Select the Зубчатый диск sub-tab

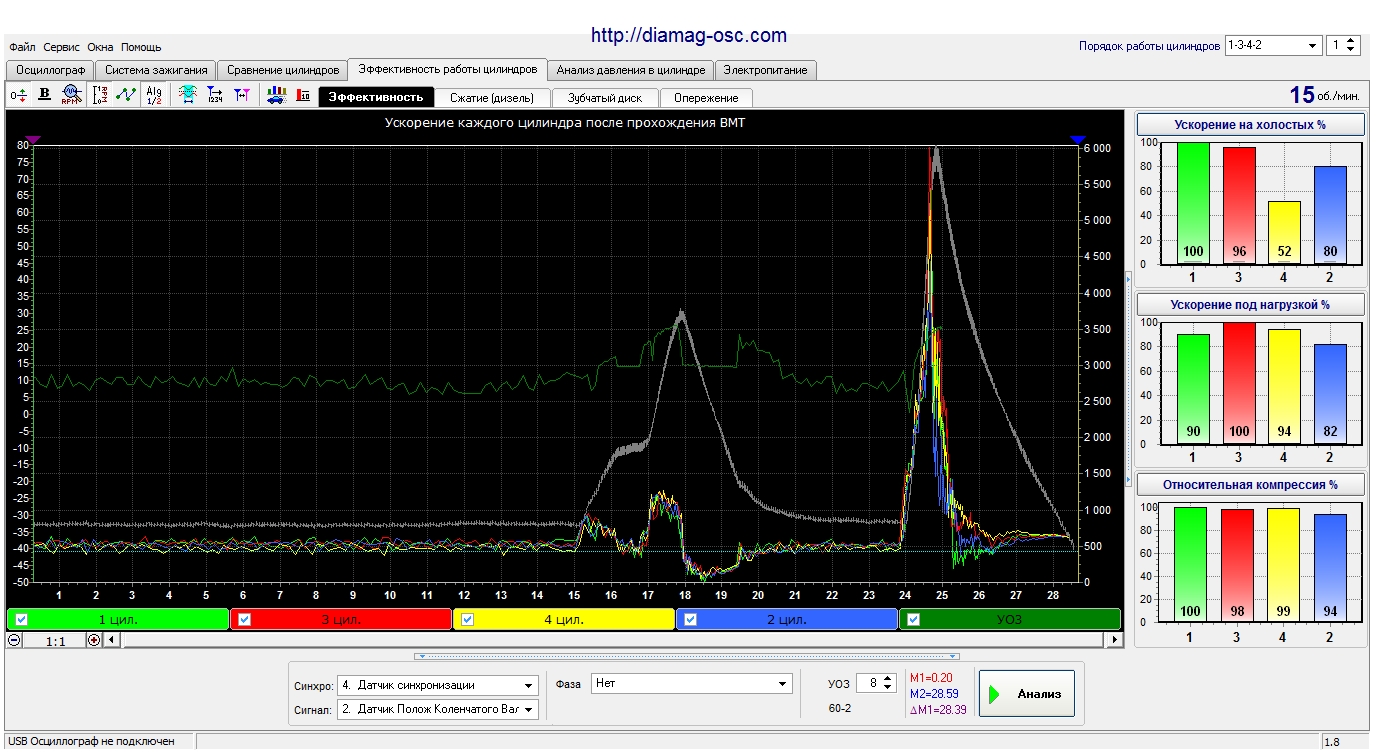[604, 98]
